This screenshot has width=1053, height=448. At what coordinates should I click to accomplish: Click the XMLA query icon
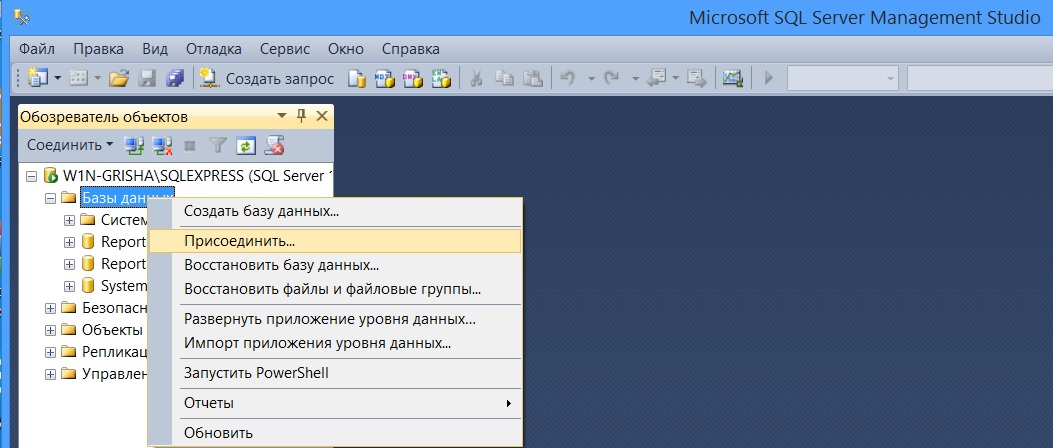pyautogui.click(x=440, y=79)
